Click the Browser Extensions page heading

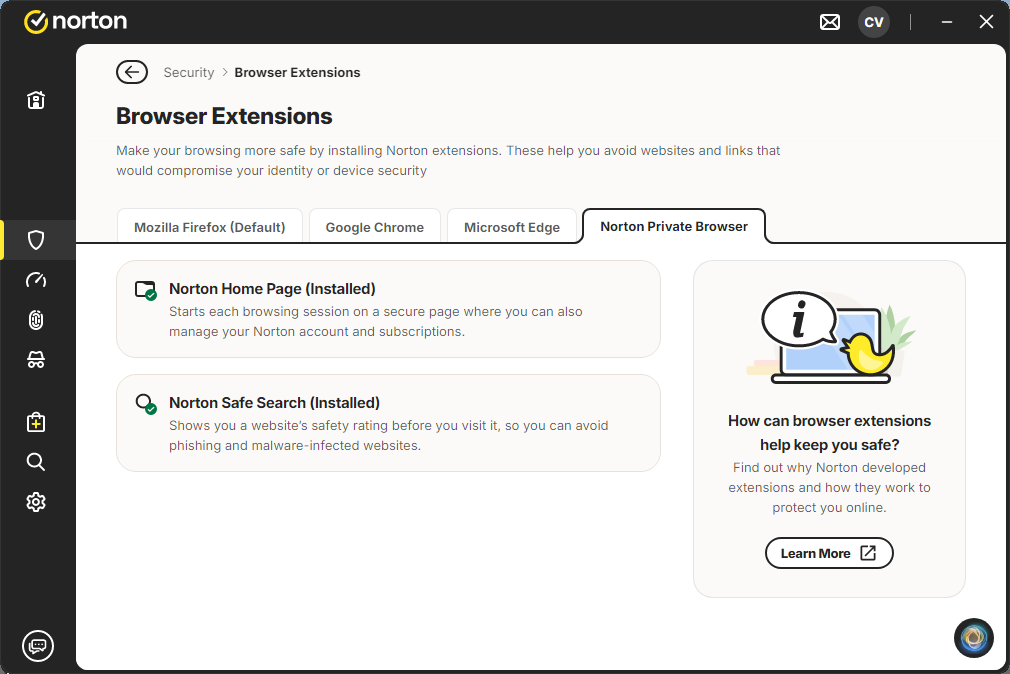point(224,116)
